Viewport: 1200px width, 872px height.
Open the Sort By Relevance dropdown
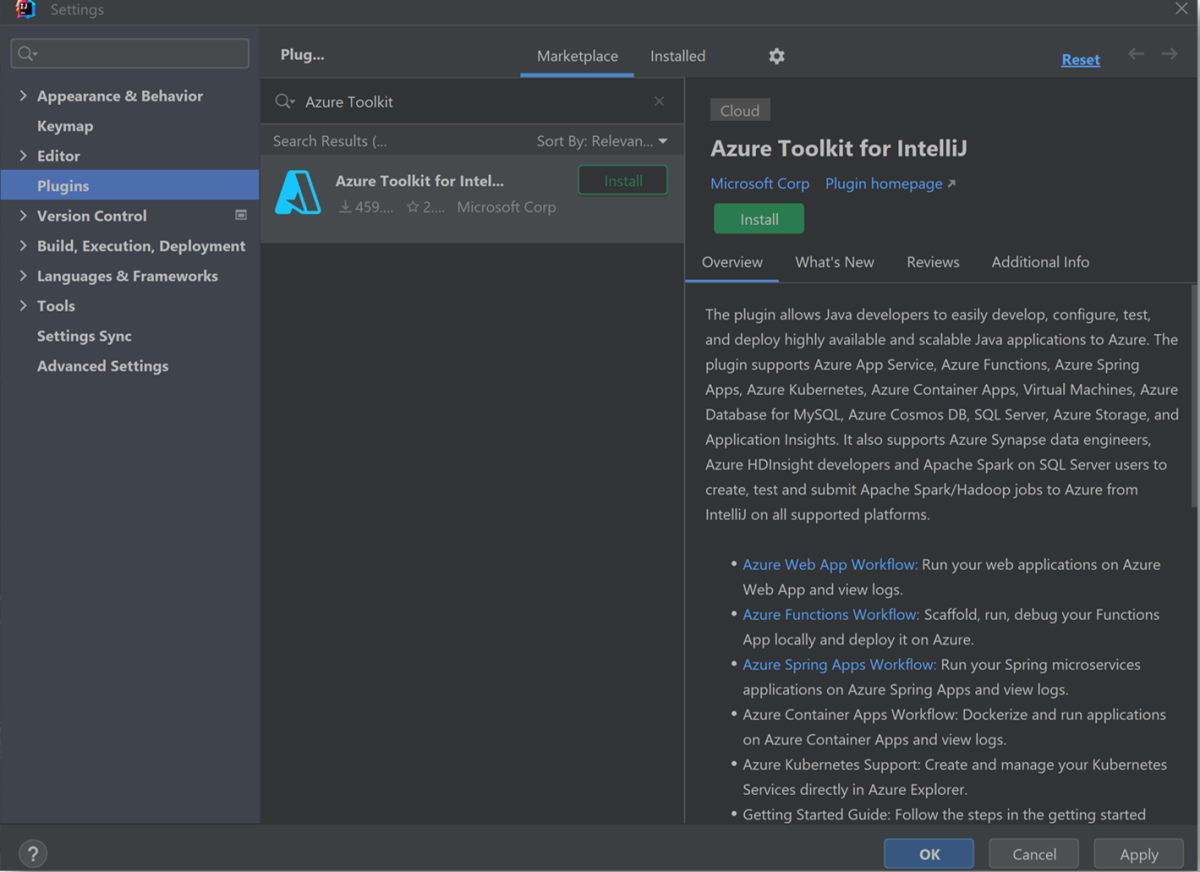pyautogui.click(x=602, y=140)
